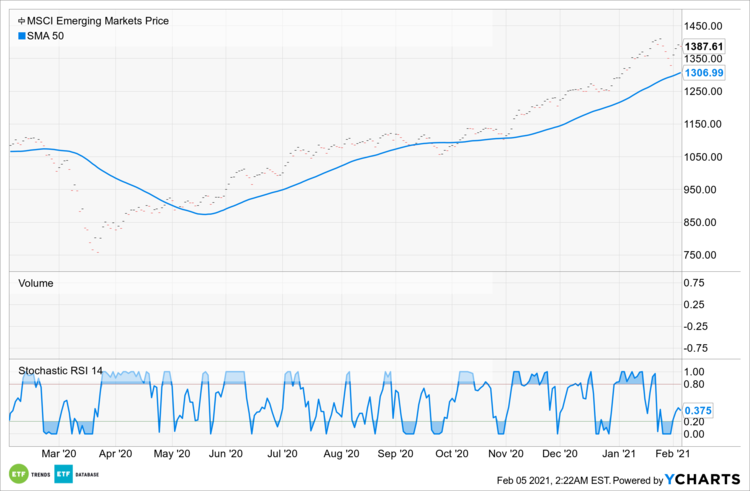Click the Stochastic RSI 14 panel label
Viewport: 750px width, 491px height.
59,371
